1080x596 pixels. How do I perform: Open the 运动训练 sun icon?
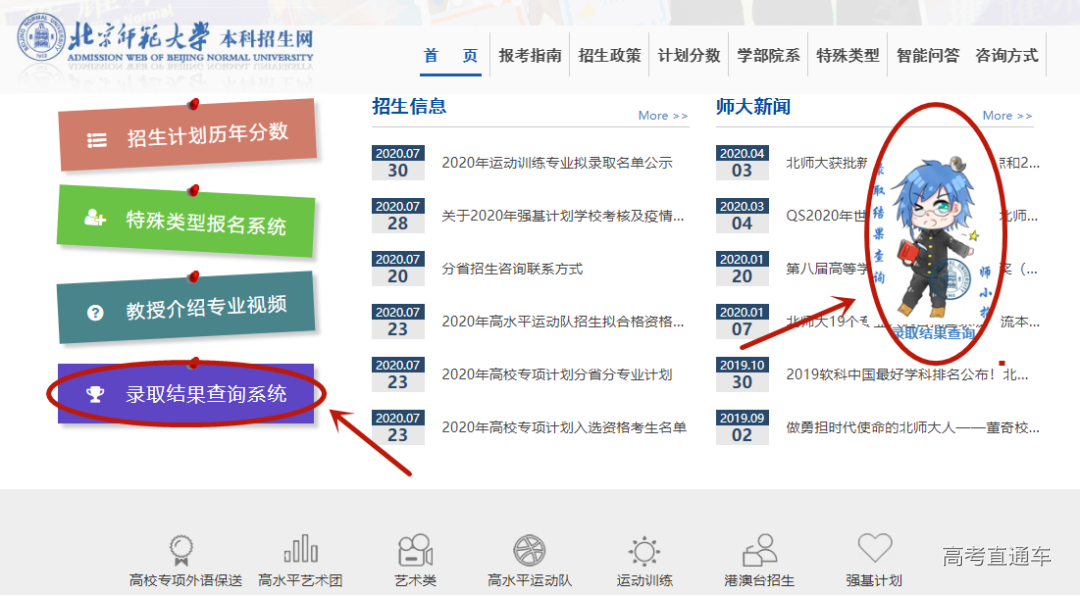point(644,551)
